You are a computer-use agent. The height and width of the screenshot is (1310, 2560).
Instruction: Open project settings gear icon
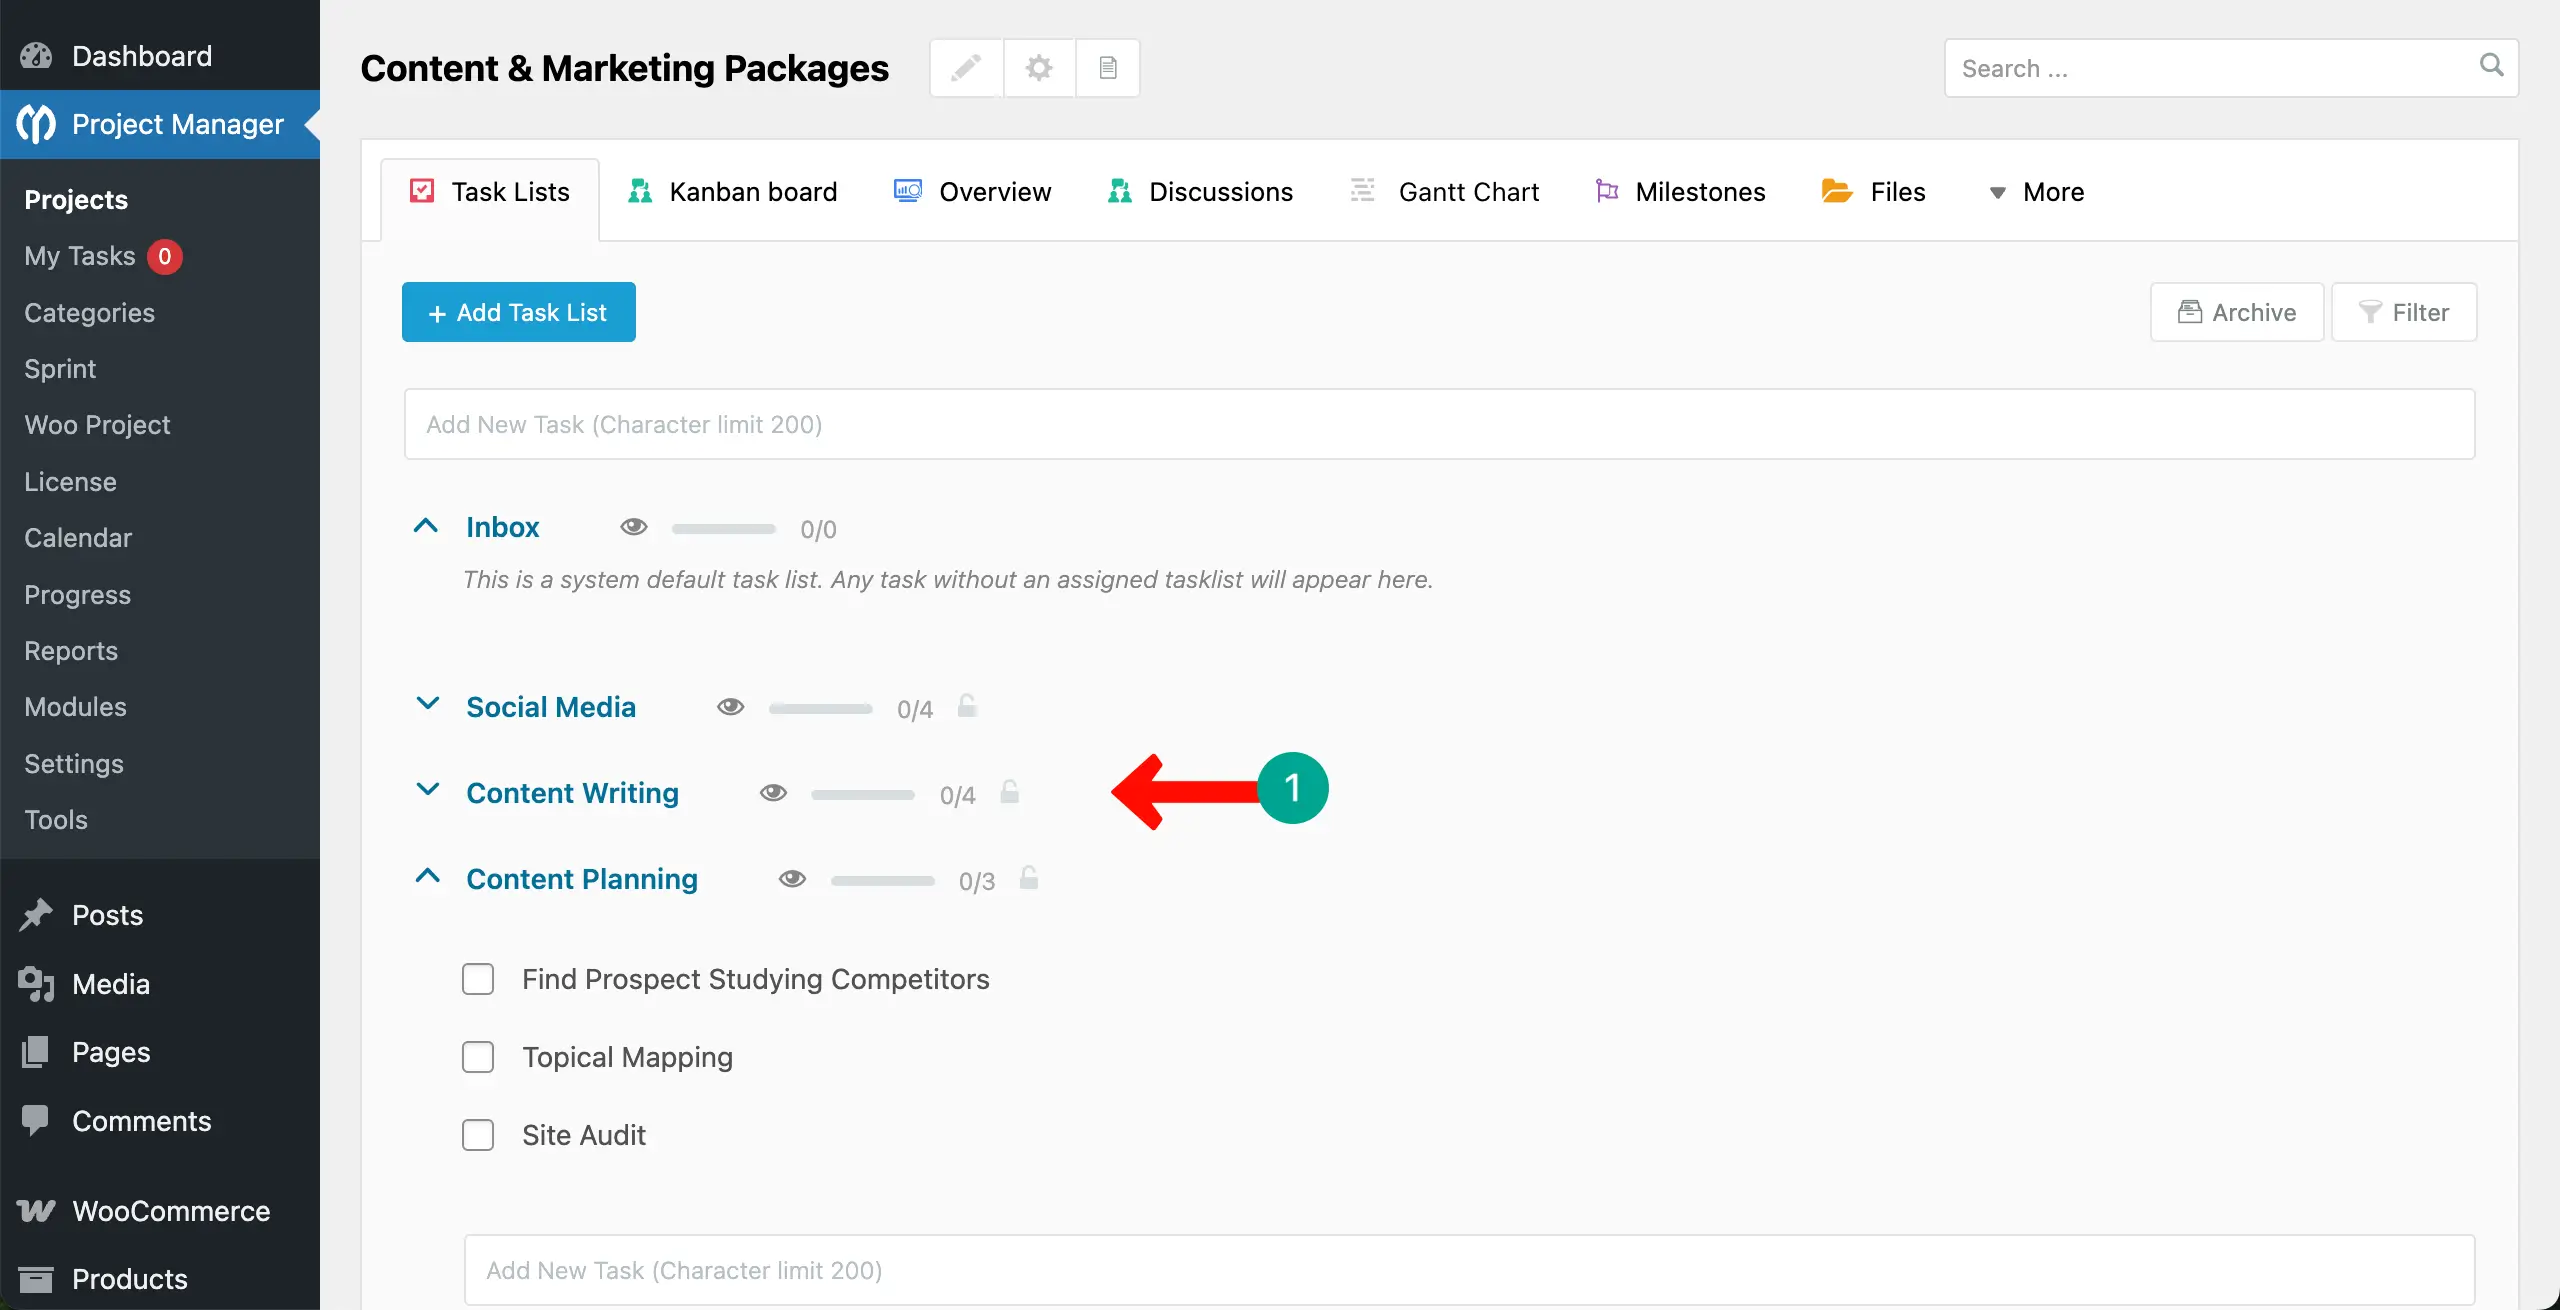[x=1039, y=68]
